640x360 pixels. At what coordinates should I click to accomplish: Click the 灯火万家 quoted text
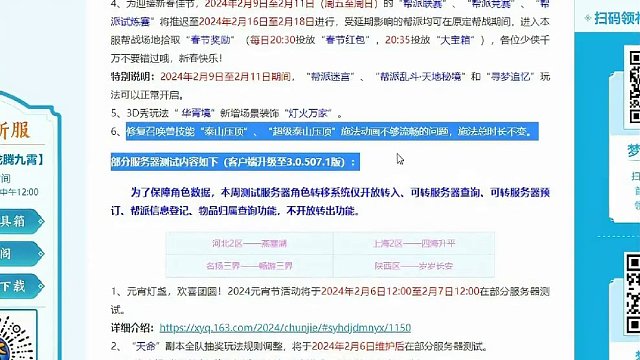click(x=308, y=113)
